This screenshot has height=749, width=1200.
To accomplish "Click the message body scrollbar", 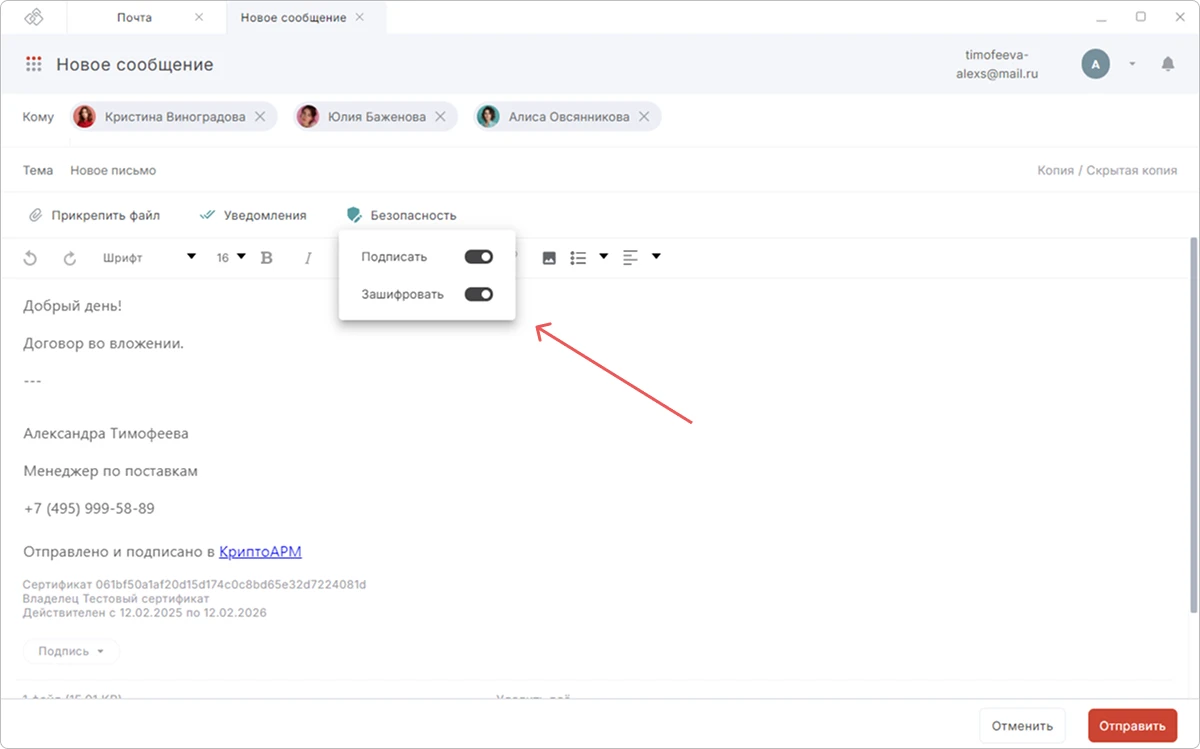I will pyautogui.click(x=1193, y=425).
